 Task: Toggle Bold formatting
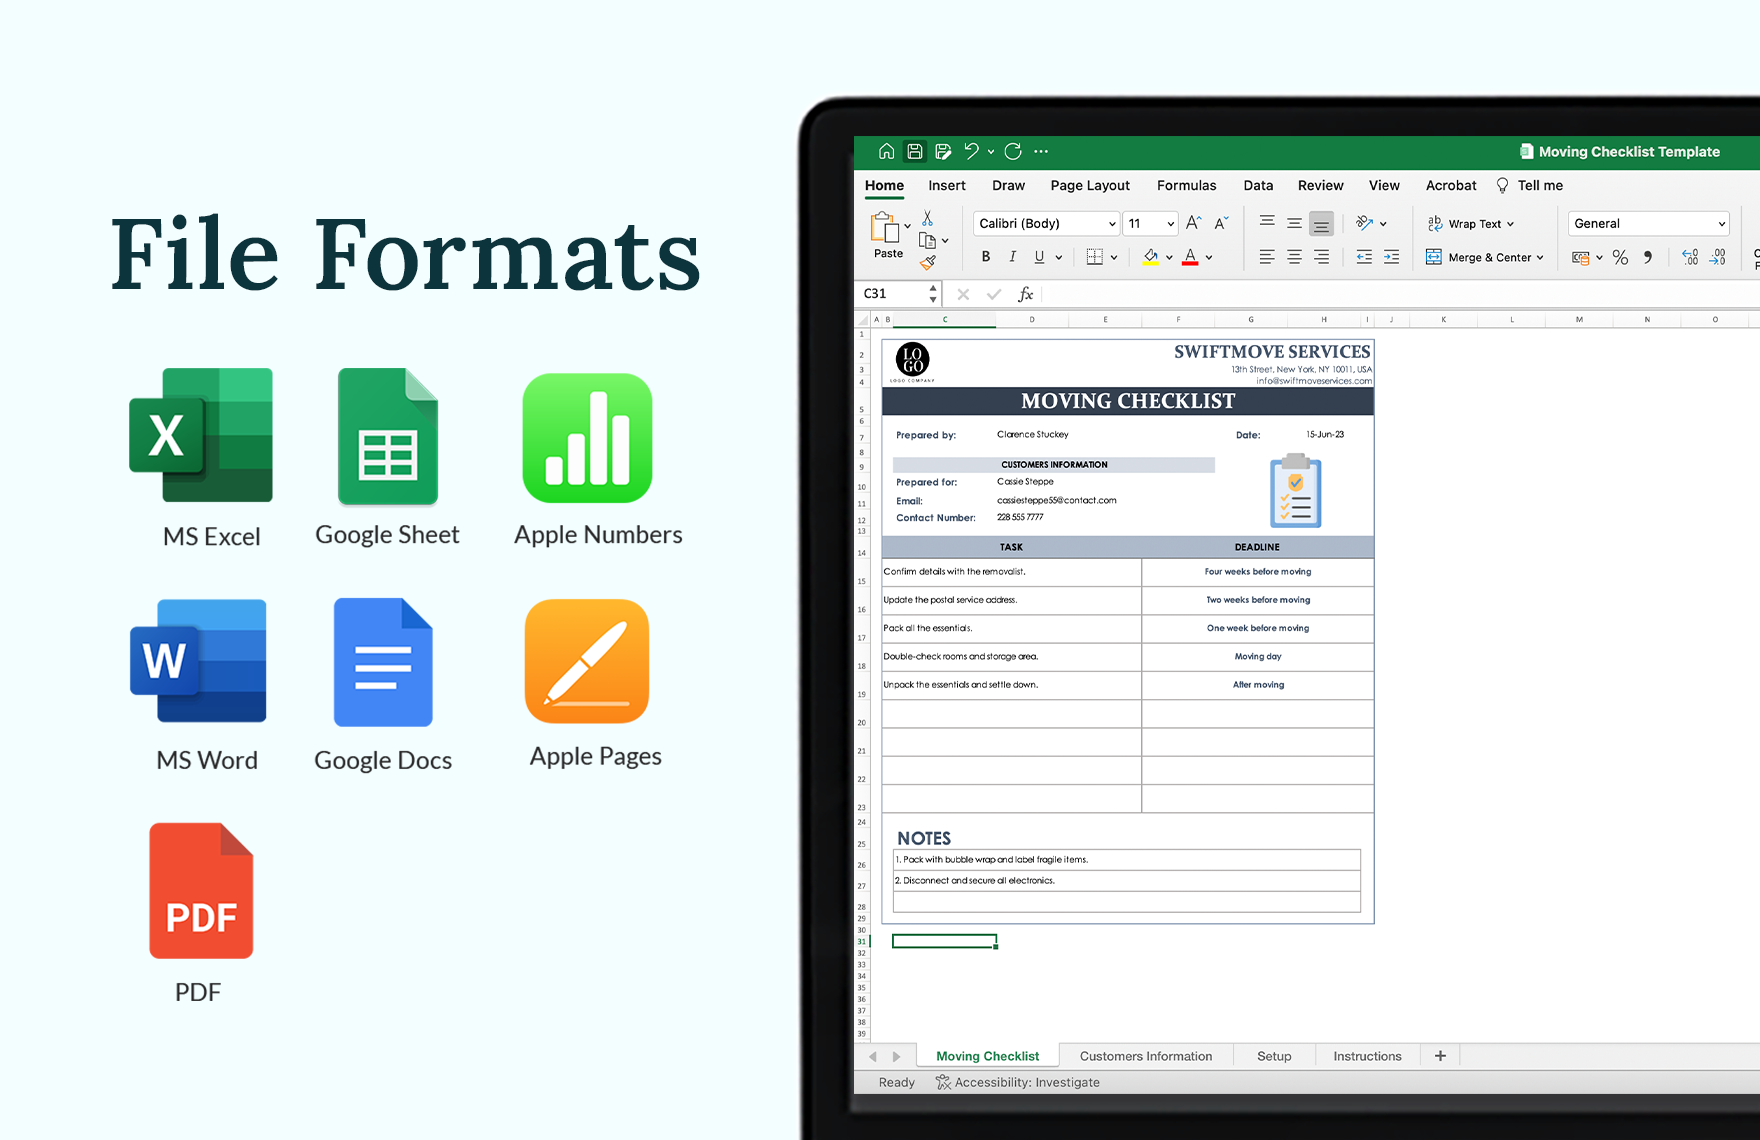coord(986,257)
